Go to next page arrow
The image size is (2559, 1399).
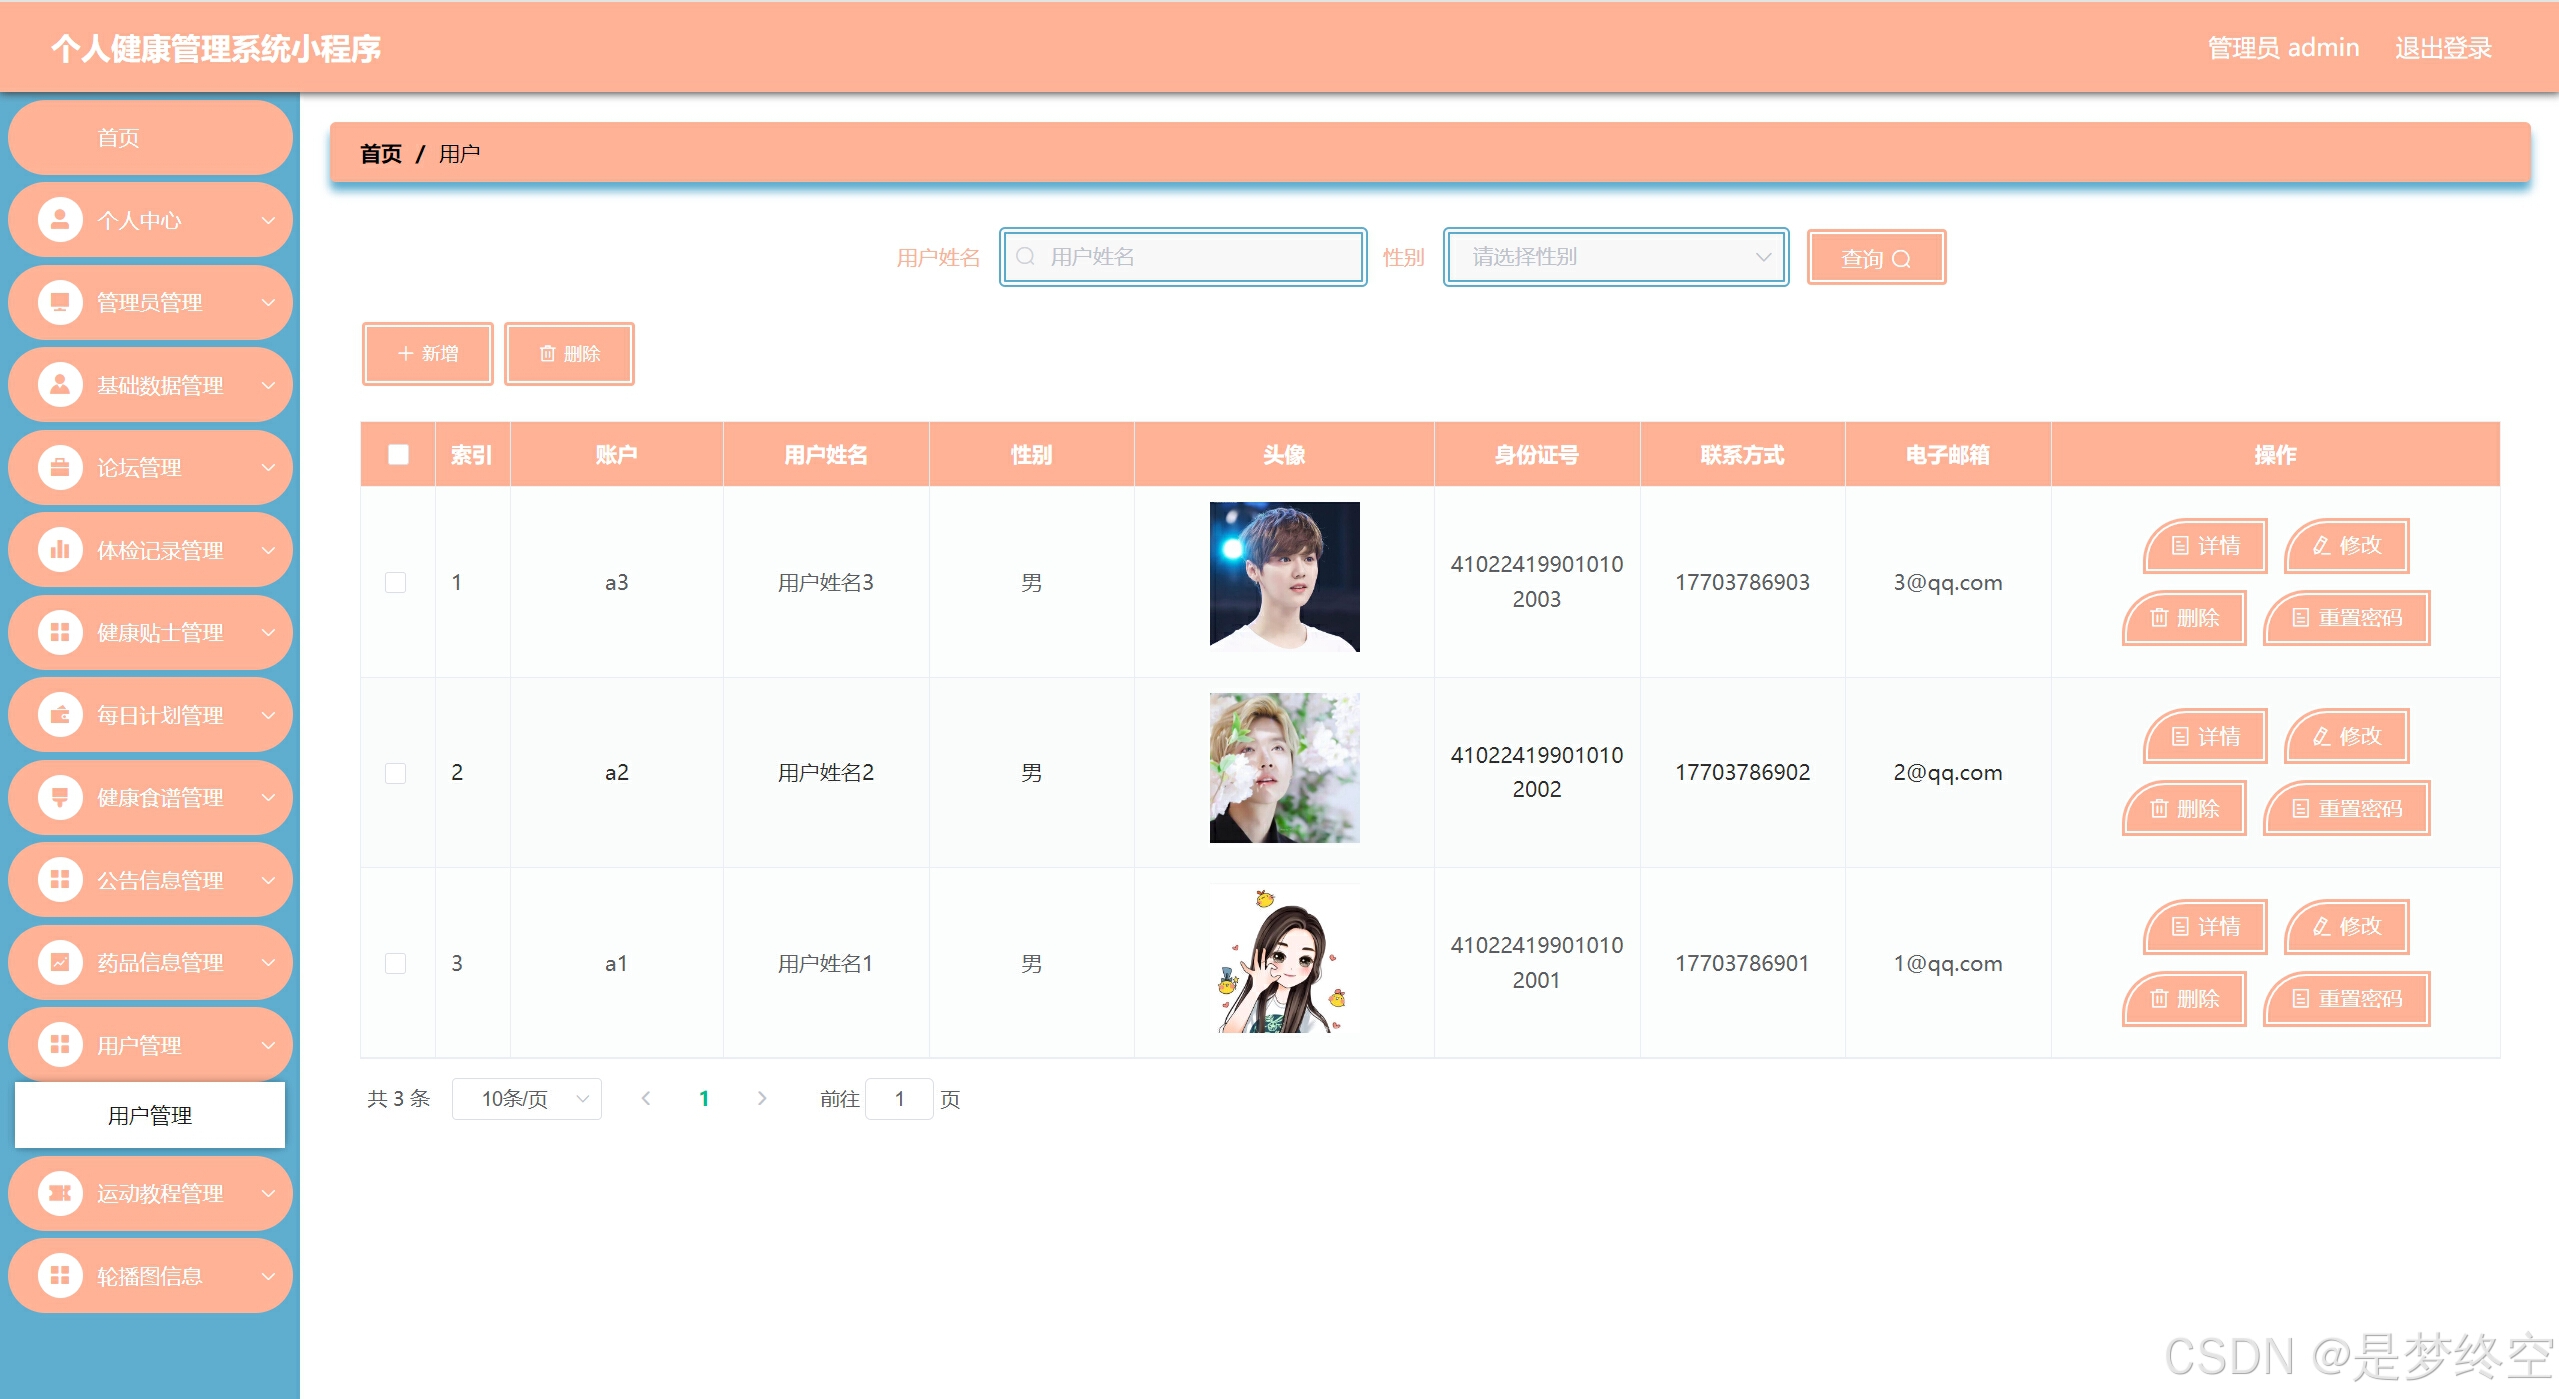[x=762, y=1099]
